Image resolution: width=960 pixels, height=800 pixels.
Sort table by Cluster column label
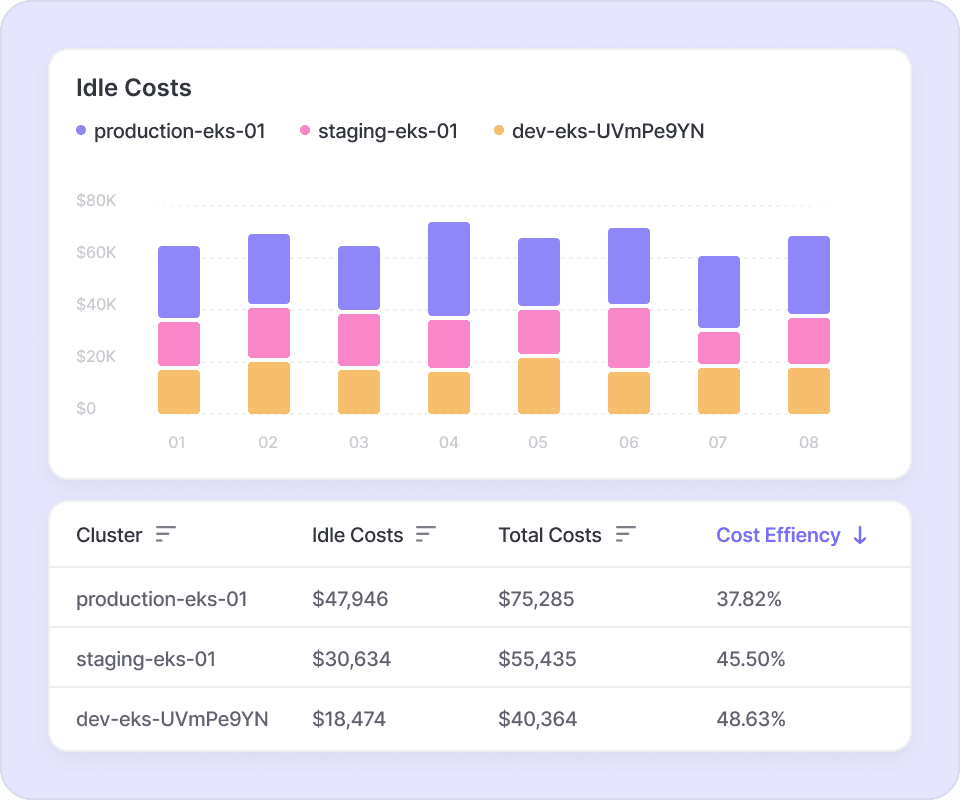tap(109, 535)
